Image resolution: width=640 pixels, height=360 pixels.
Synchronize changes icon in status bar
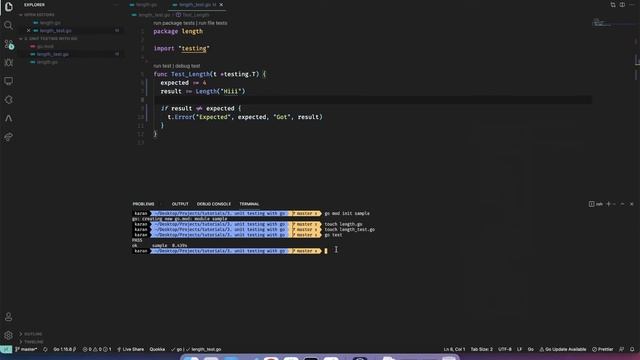45,349
